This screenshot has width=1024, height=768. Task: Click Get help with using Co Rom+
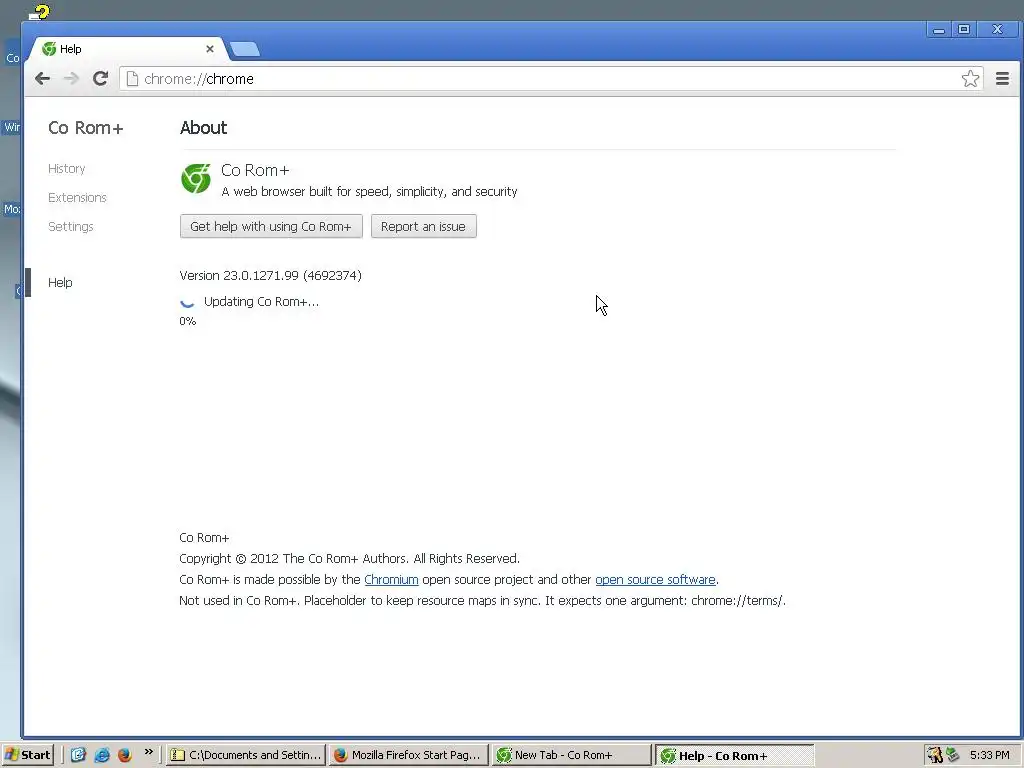click(271, 227)
